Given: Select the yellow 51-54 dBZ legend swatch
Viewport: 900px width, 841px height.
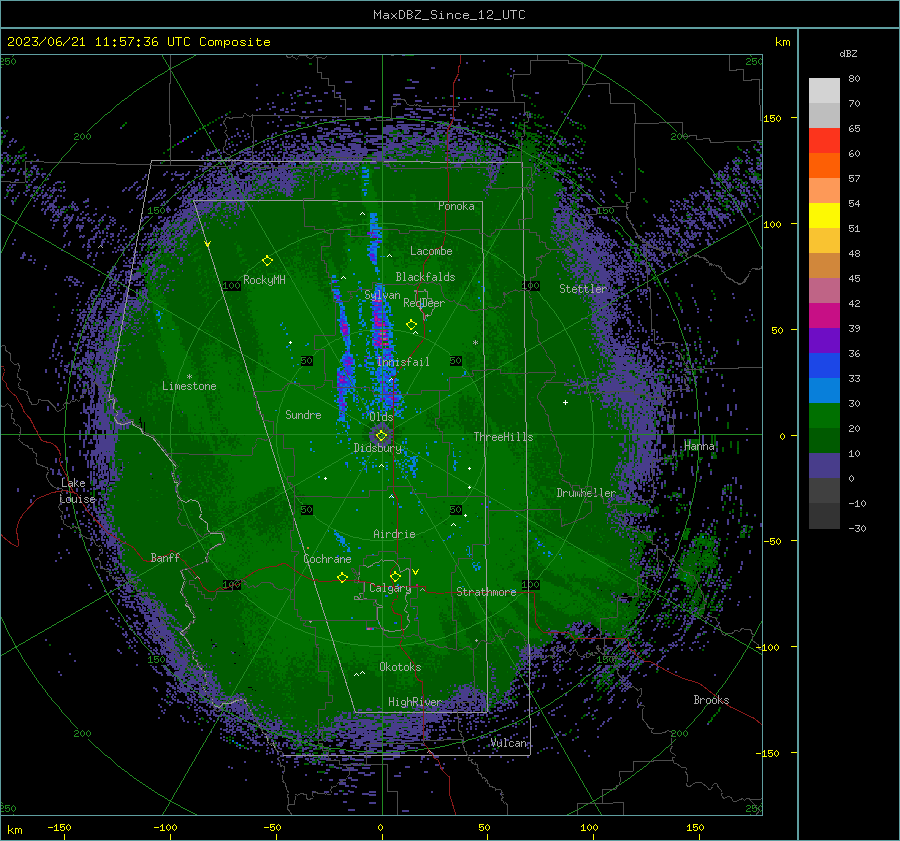Looking at the screenshot, I should (824, 215).
